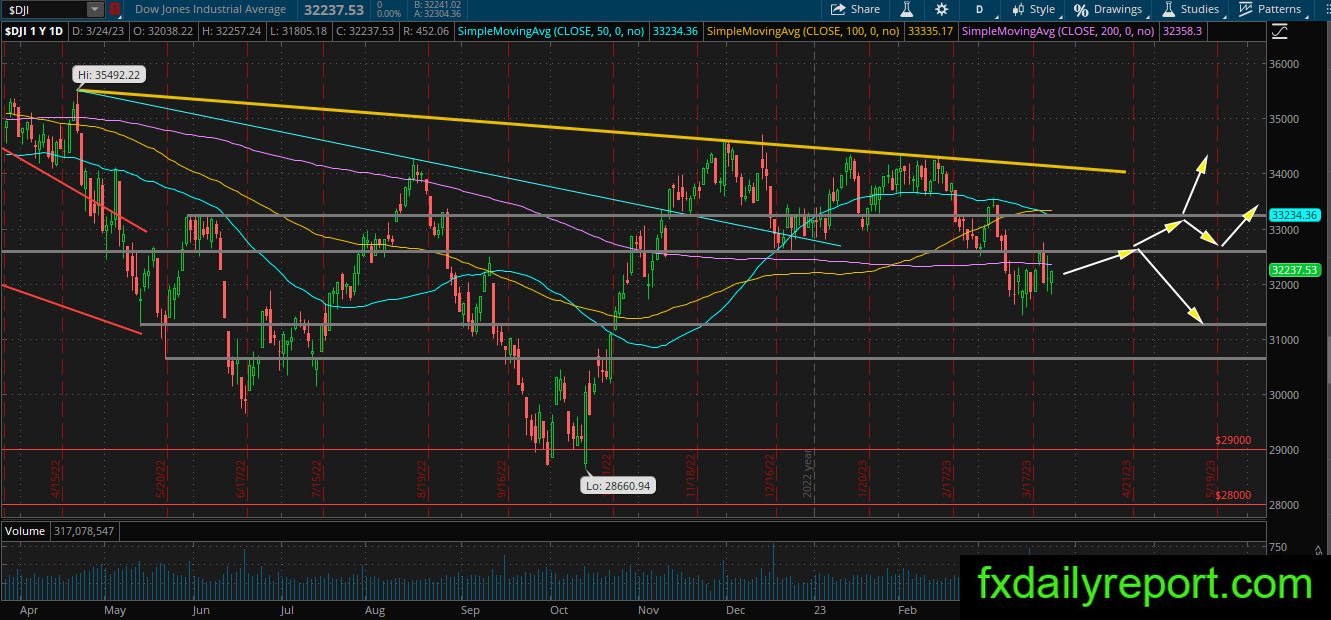This screenshot has height=620, width=1331.
Task: Click the 33234.36 price axis tag
Action: [x=1295, y=214]
